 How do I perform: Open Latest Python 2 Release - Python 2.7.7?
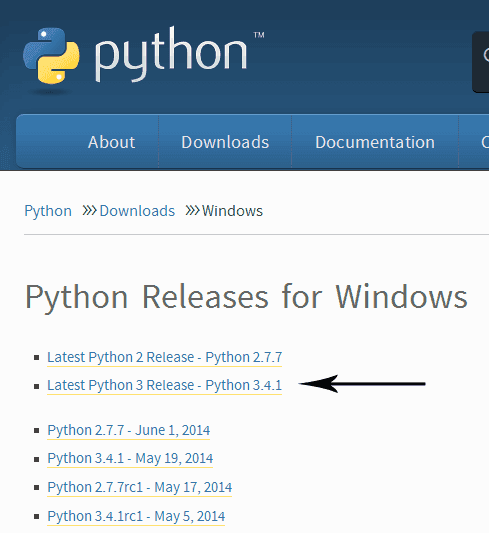point(164,357)
